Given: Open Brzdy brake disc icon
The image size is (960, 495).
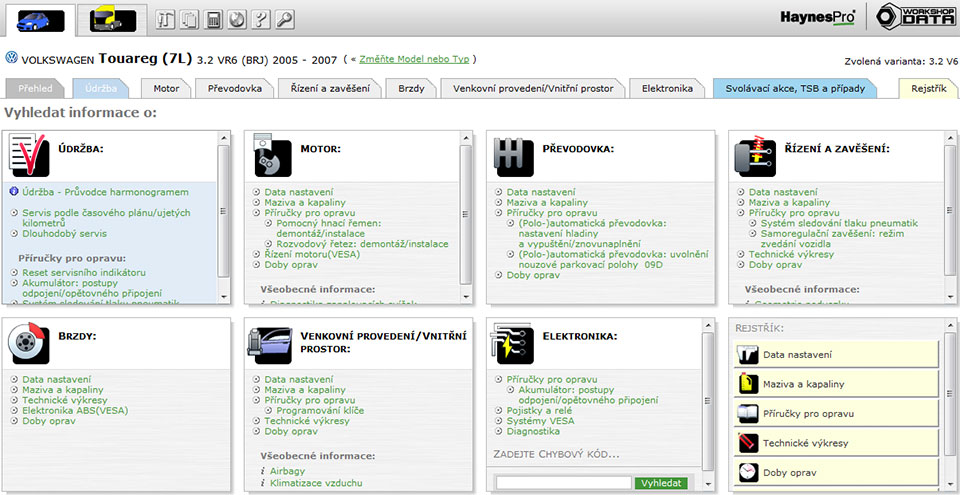Looking at the screenshot, I should tap(29, 344).
